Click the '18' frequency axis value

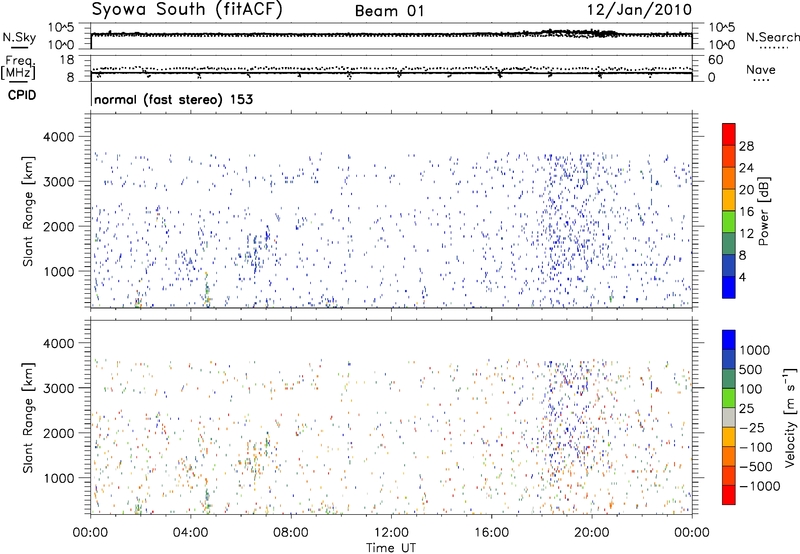[67, 60]
